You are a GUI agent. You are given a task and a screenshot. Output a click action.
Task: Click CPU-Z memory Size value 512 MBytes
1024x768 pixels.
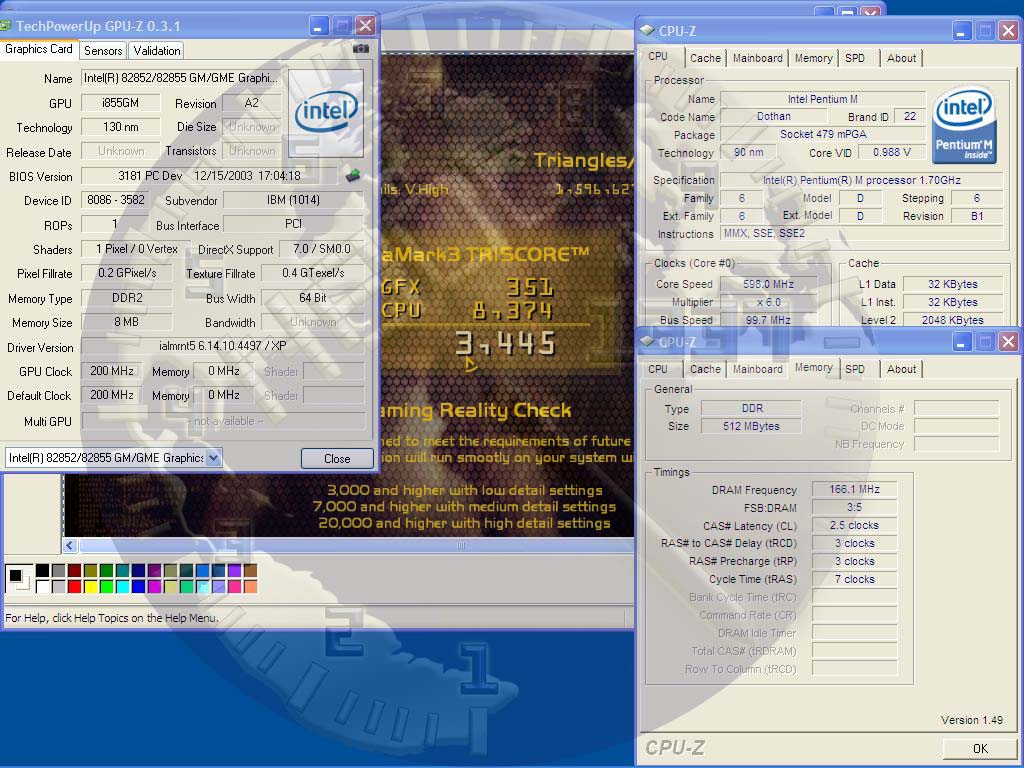click(751, 426)
